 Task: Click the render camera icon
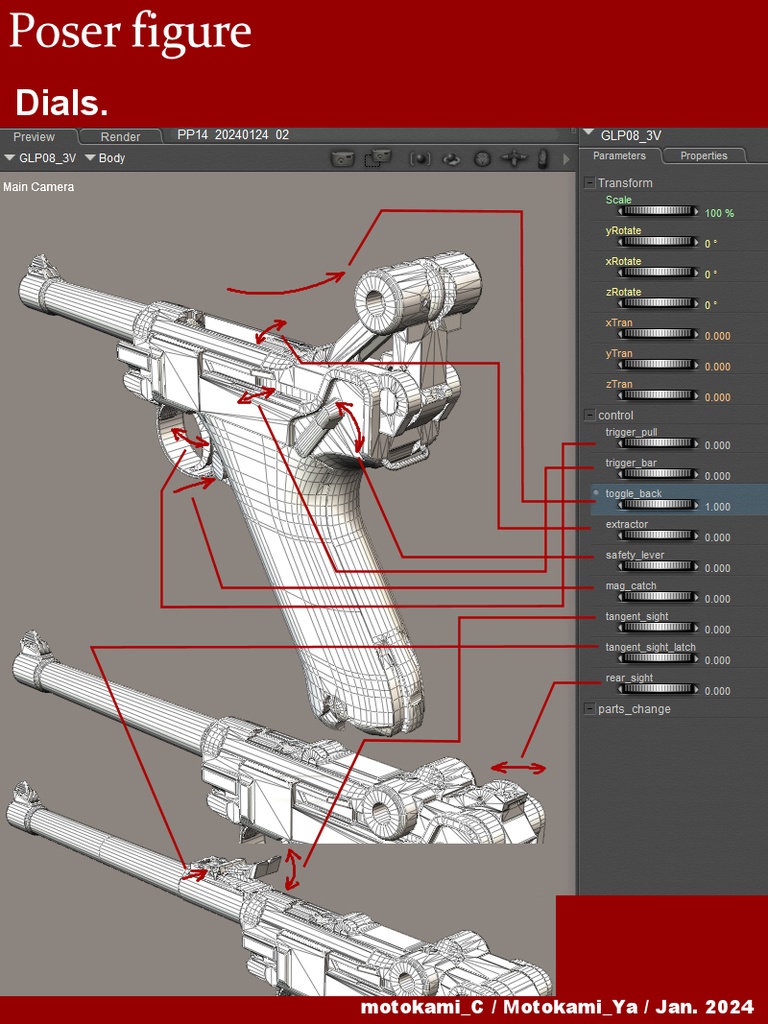coord(342,158)
